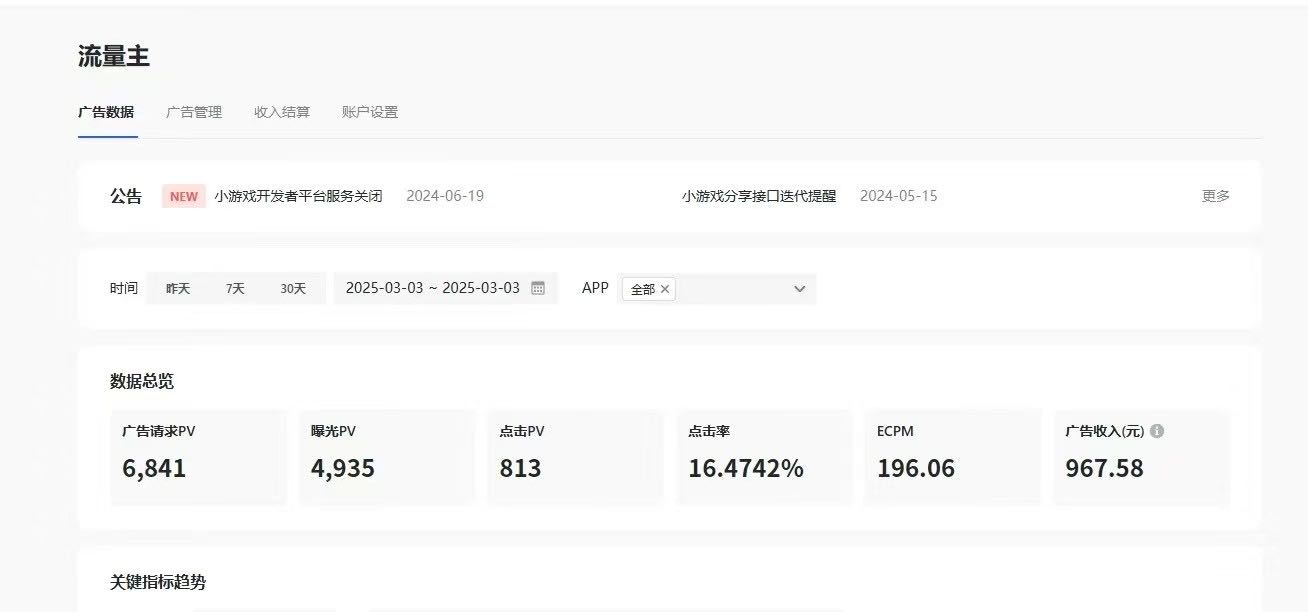Open the 账户设置 tab
Viewport: 1308px width, 612px height.
[370, 112]
